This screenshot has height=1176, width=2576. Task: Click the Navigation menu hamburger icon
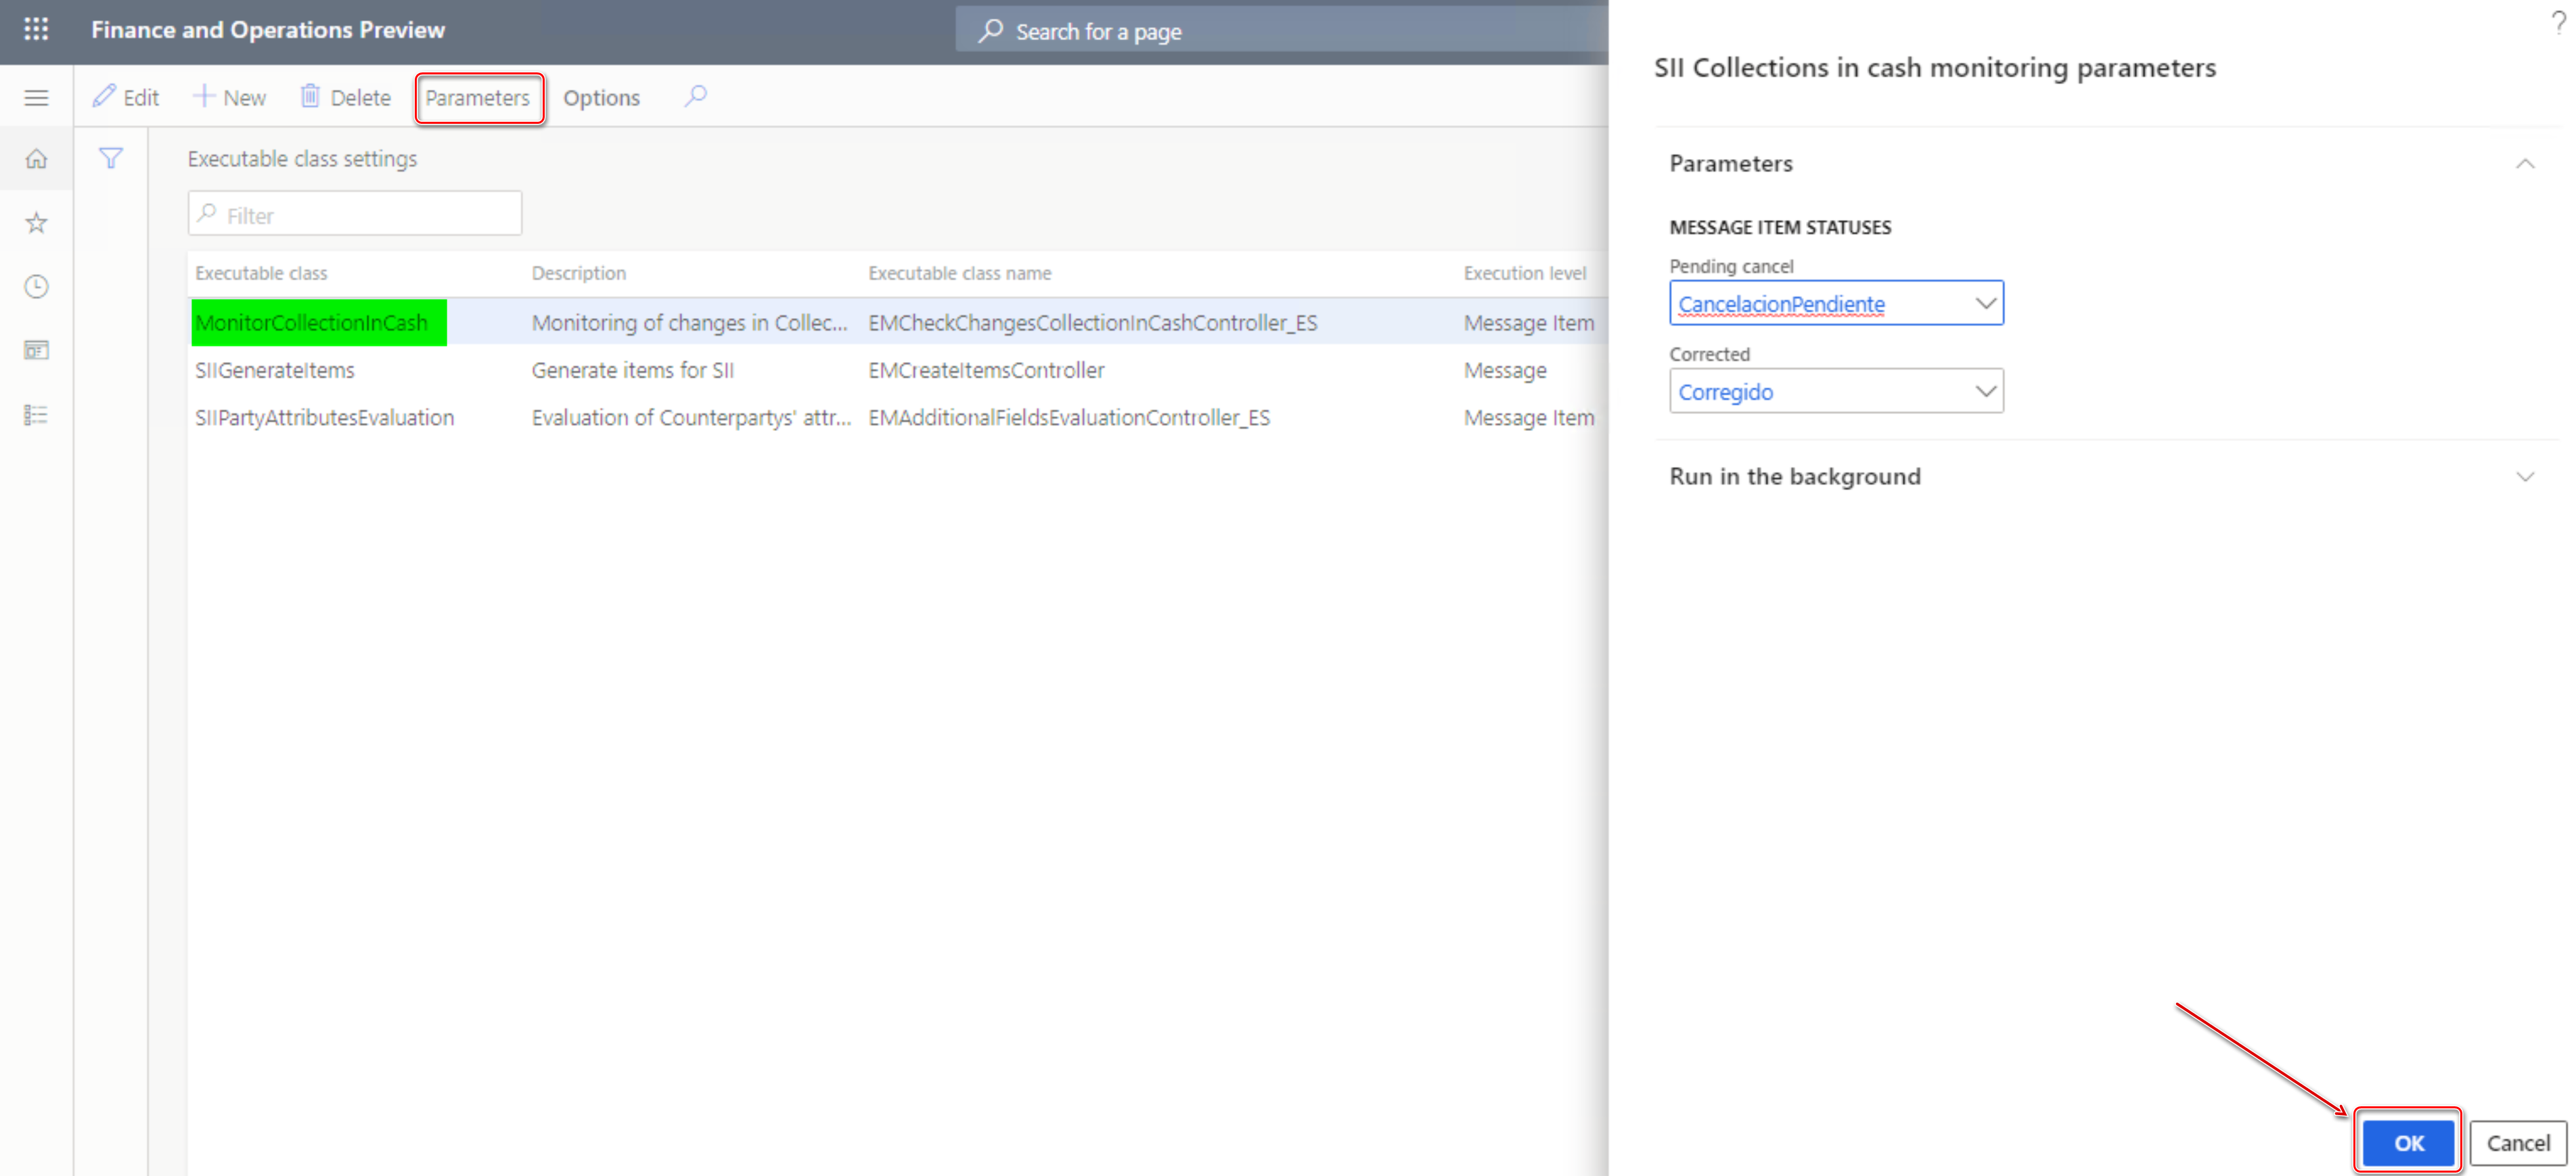(x=36, y=97)
